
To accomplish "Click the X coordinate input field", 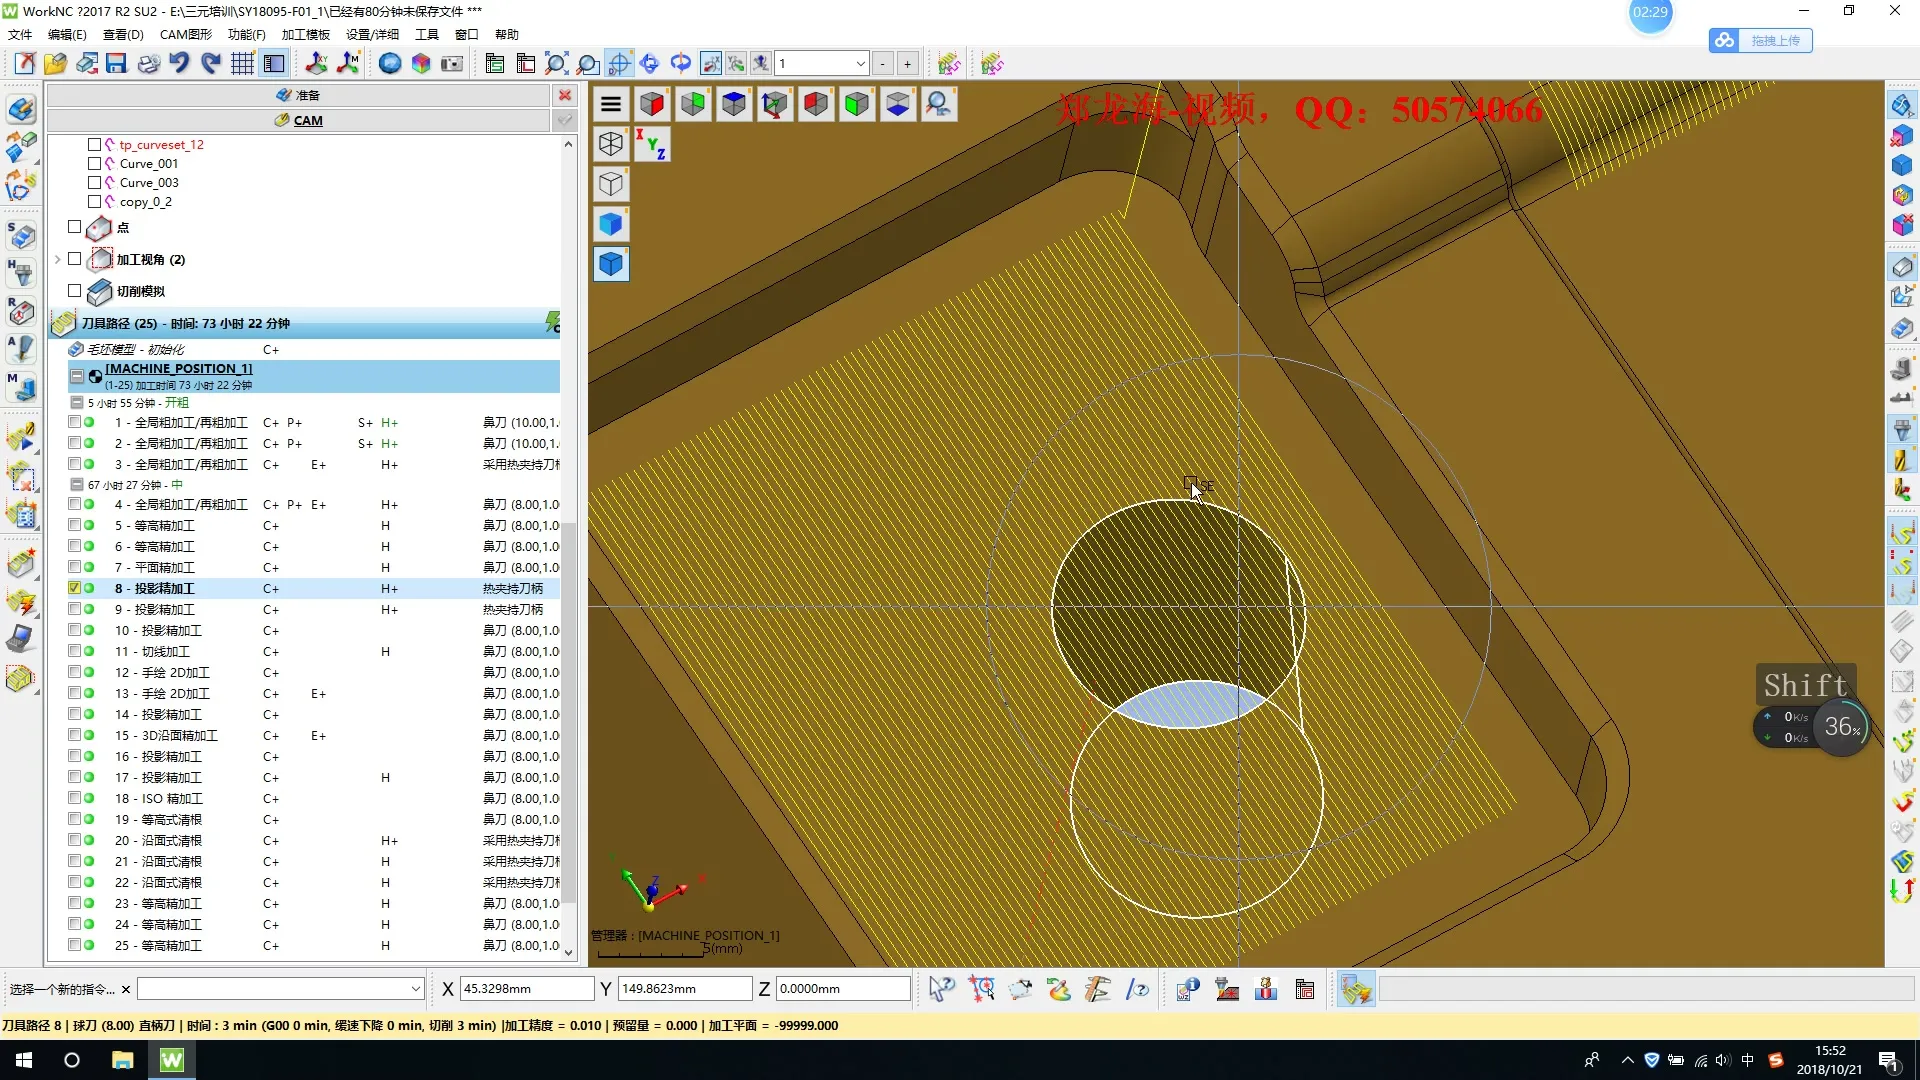I will 526,989.
